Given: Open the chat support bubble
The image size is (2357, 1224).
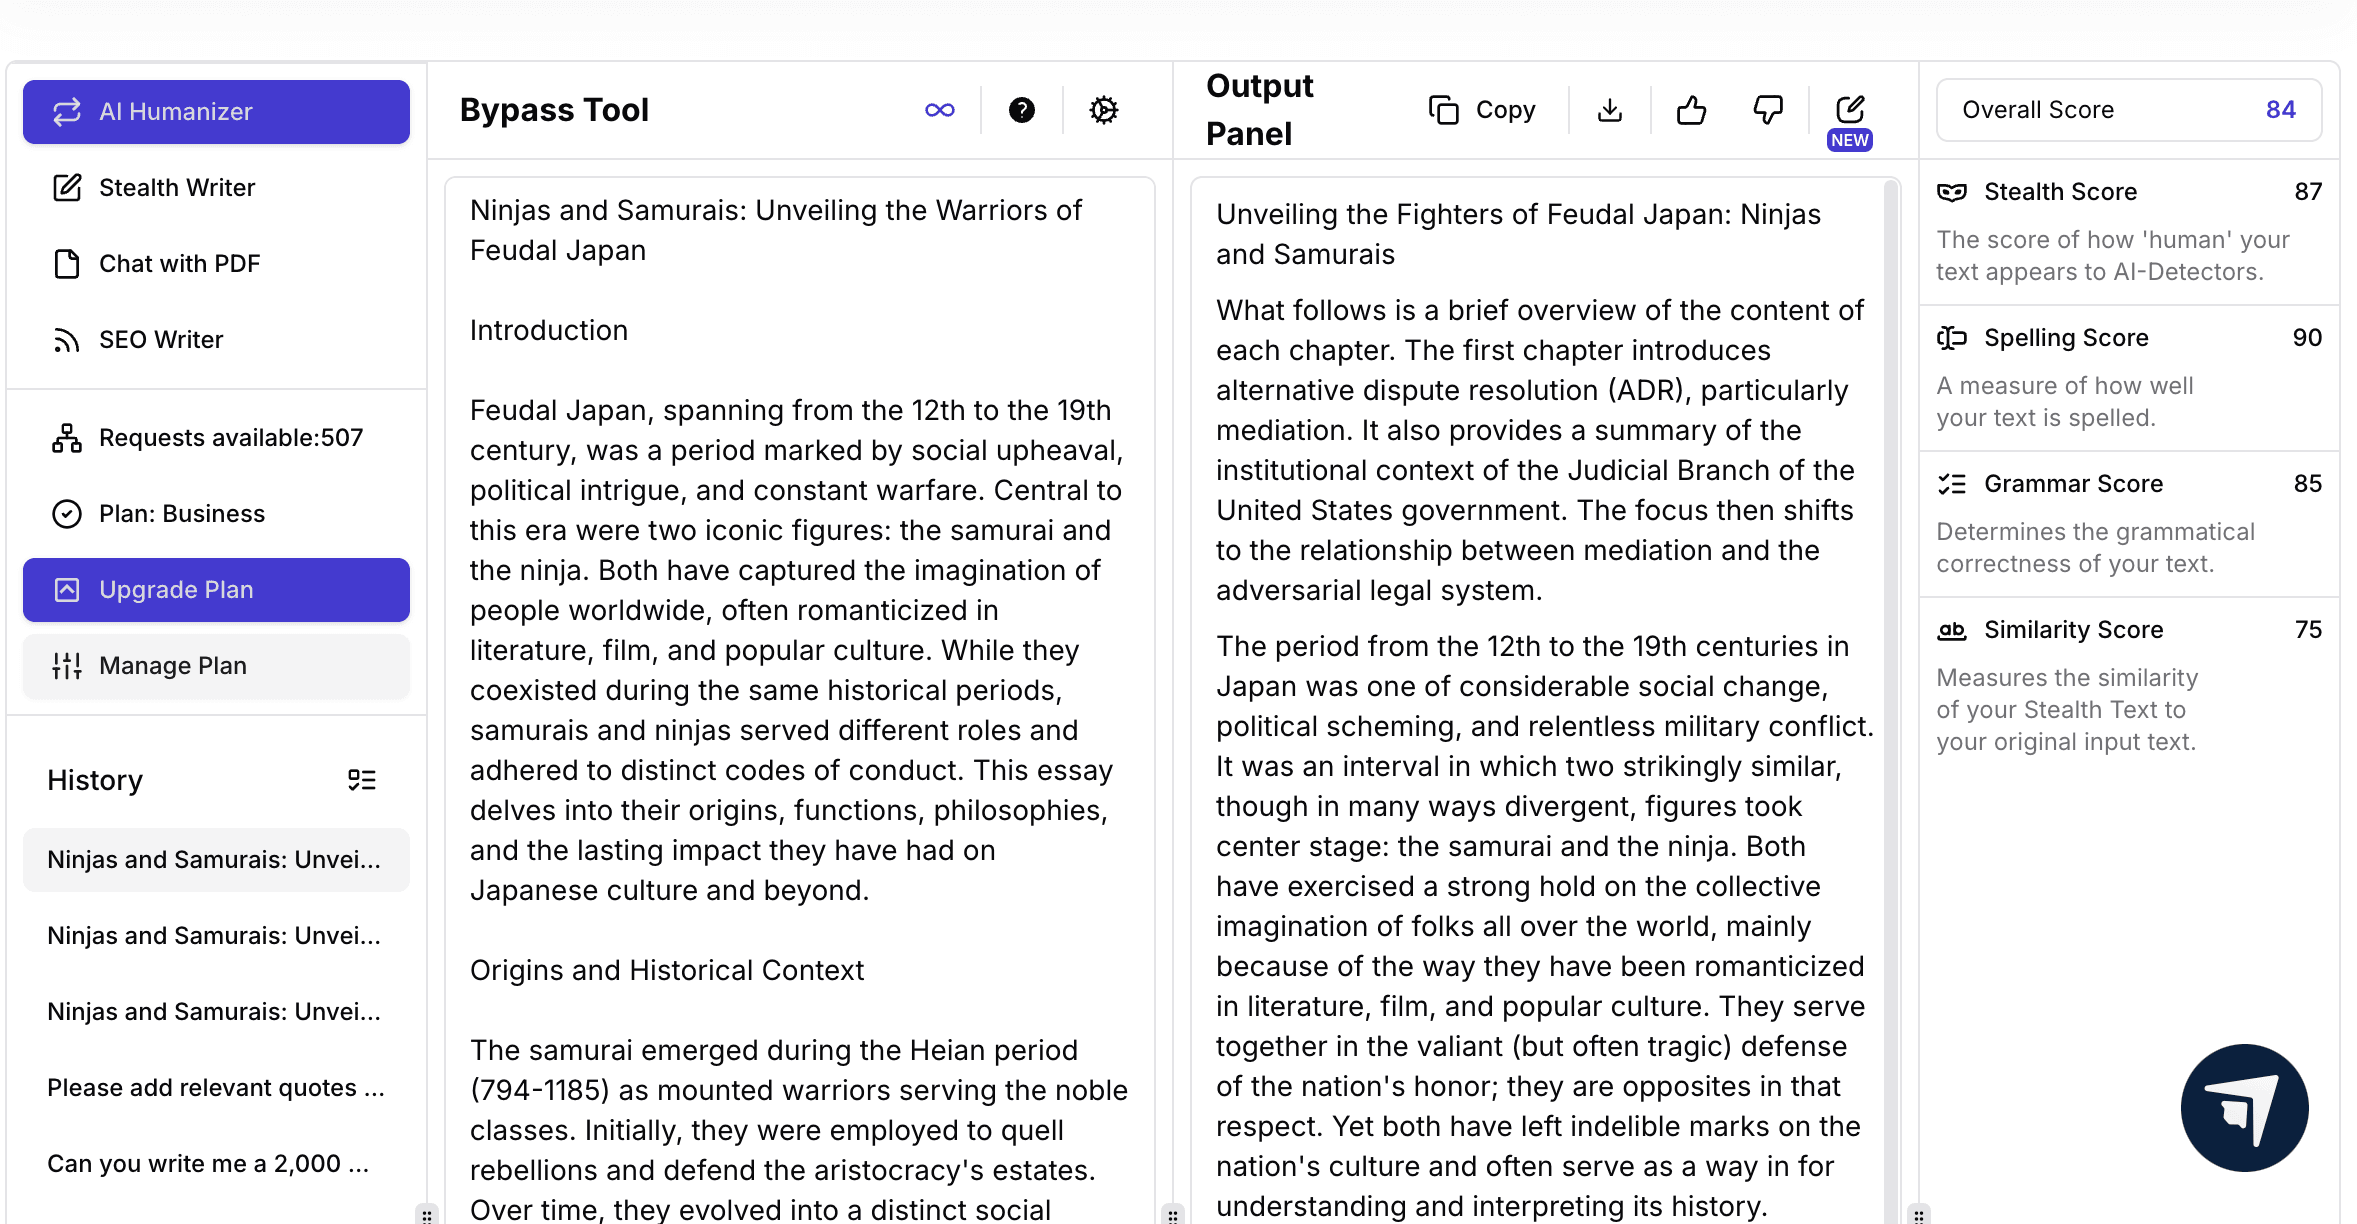Looking at the screenshot, I should [2243, 1108].
